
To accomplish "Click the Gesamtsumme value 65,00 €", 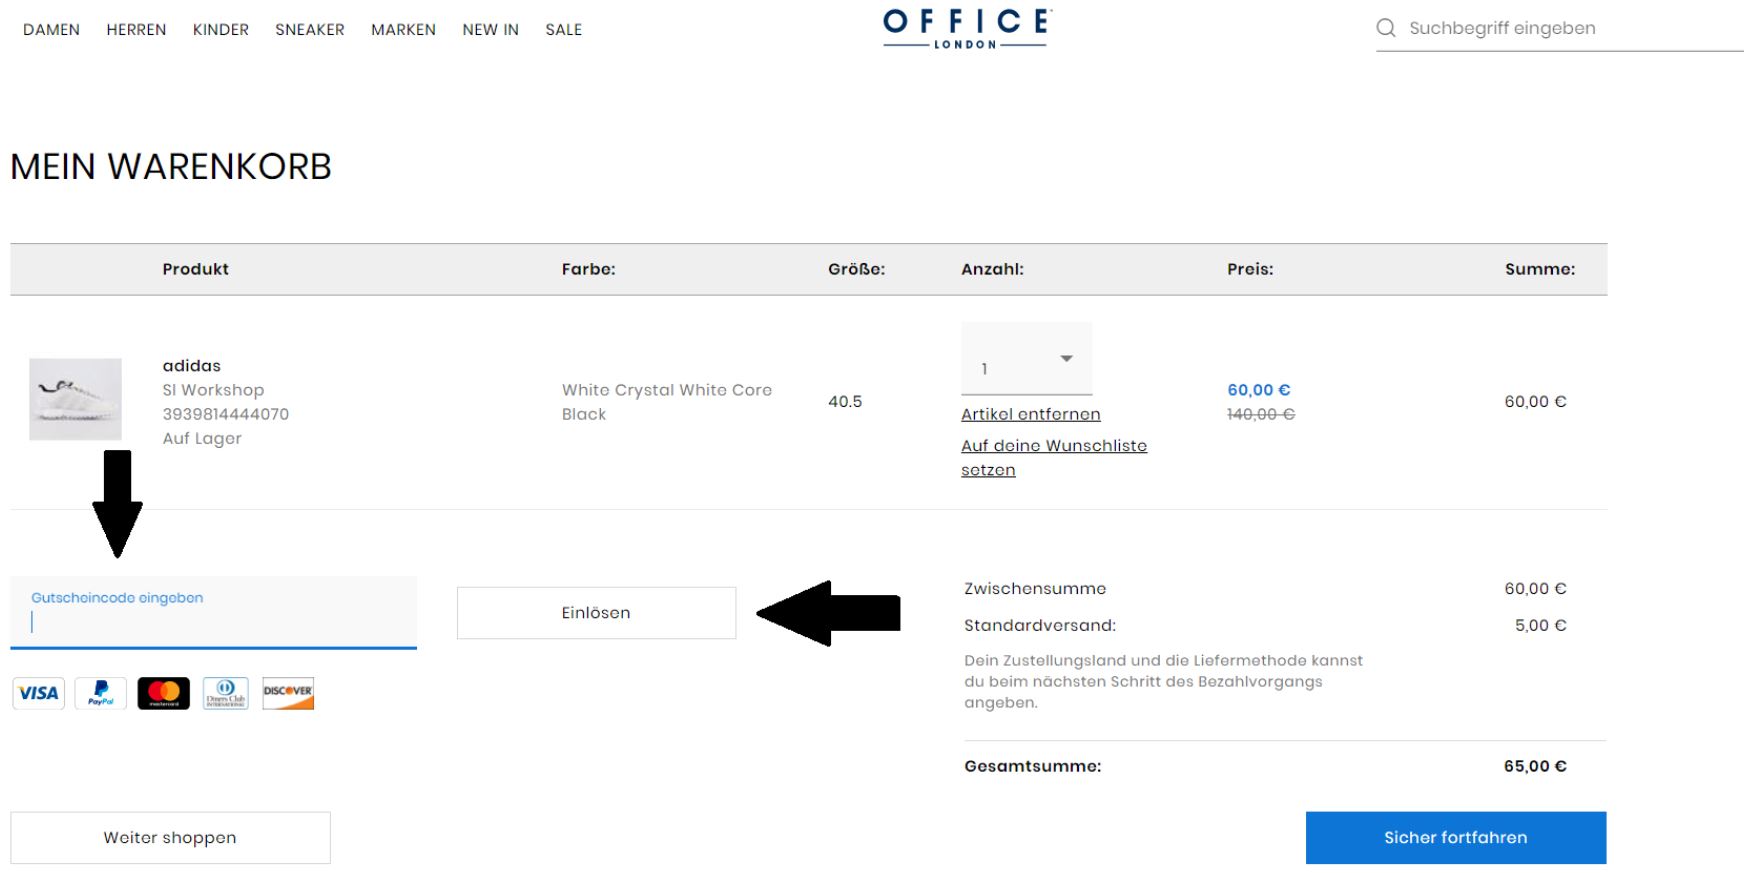I will [x=1535, y=766].
